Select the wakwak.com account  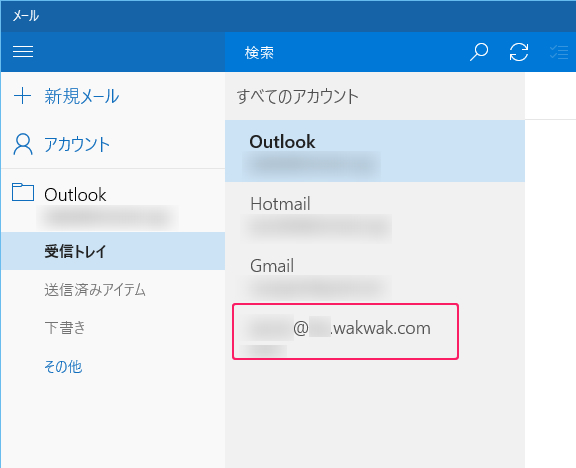coord(345,331)
